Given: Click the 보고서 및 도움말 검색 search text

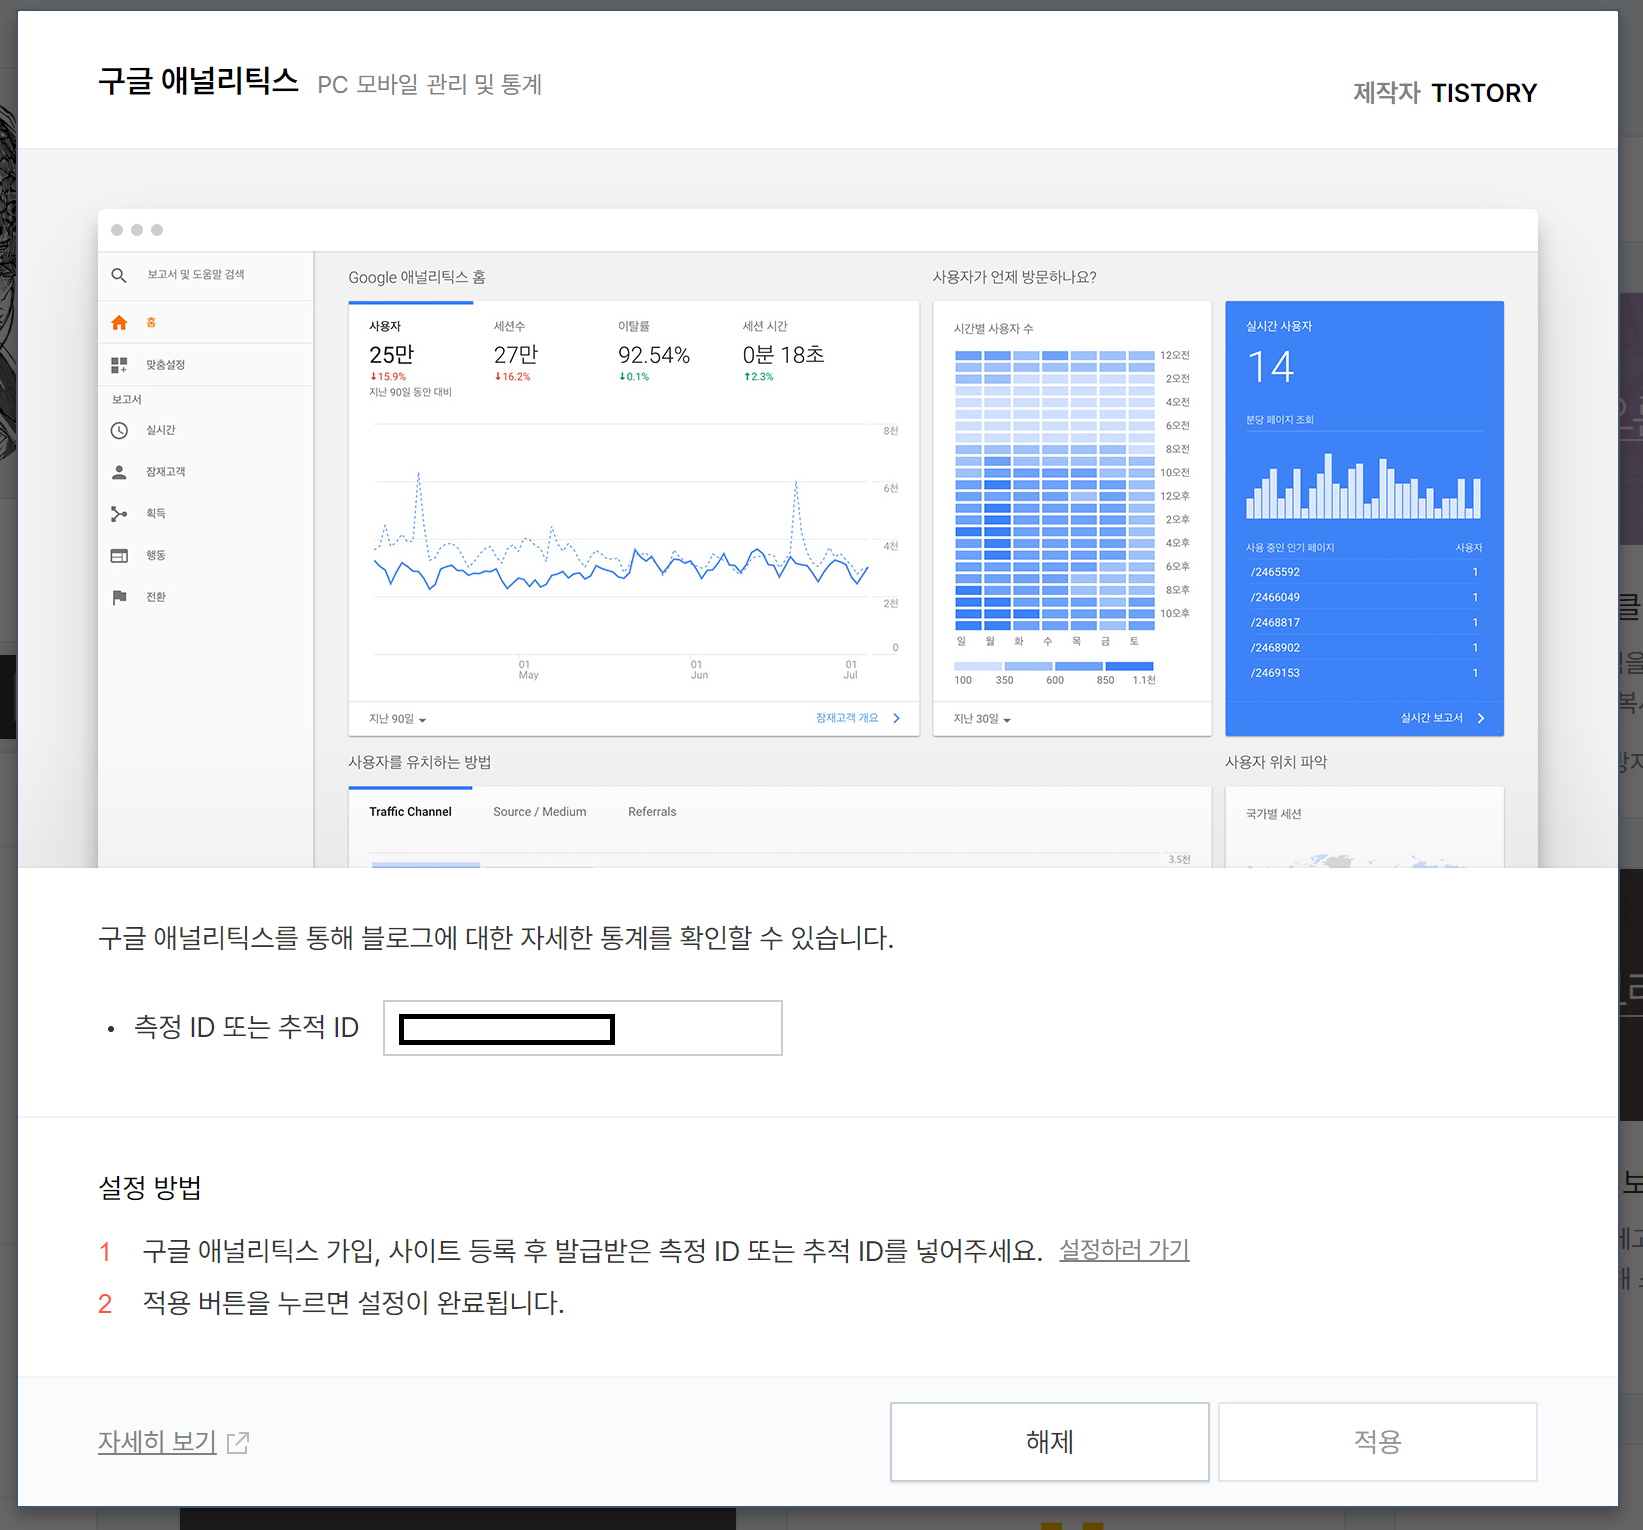Looking at the screenshot, I should [196, 274].
